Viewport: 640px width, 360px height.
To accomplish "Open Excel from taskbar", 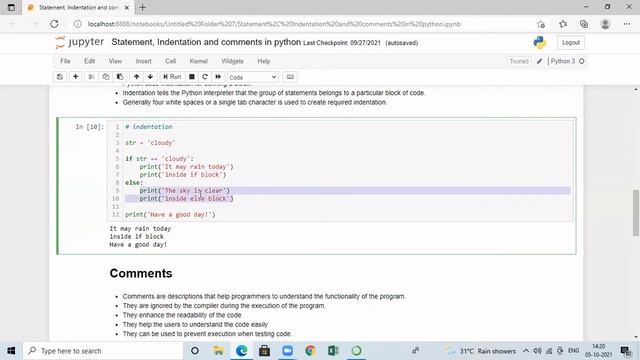I will (x=333, y=351).
